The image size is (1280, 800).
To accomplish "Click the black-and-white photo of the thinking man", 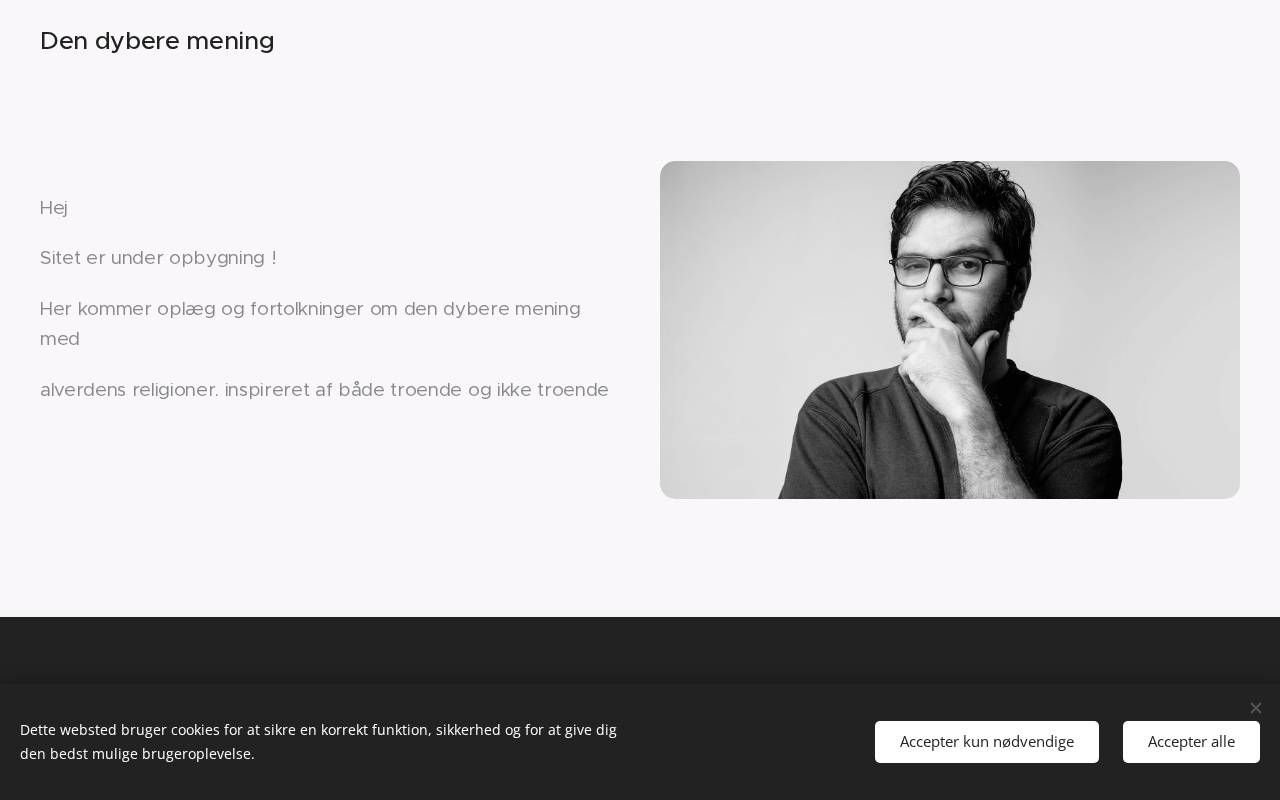I will [x=950, y=330].
